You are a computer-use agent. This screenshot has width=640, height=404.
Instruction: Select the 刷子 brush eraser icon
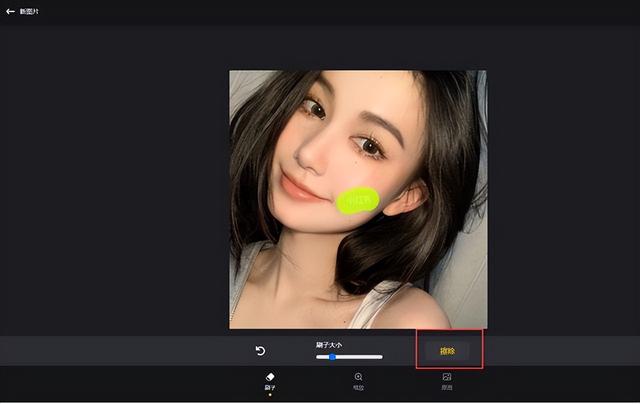[x=269, y=377]
